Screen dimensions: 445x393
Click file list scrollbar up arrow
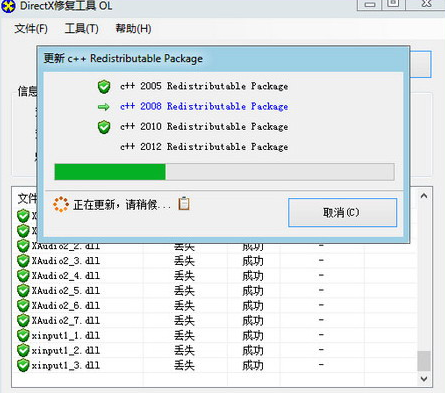pyautogui.click(x=424, y=196)
